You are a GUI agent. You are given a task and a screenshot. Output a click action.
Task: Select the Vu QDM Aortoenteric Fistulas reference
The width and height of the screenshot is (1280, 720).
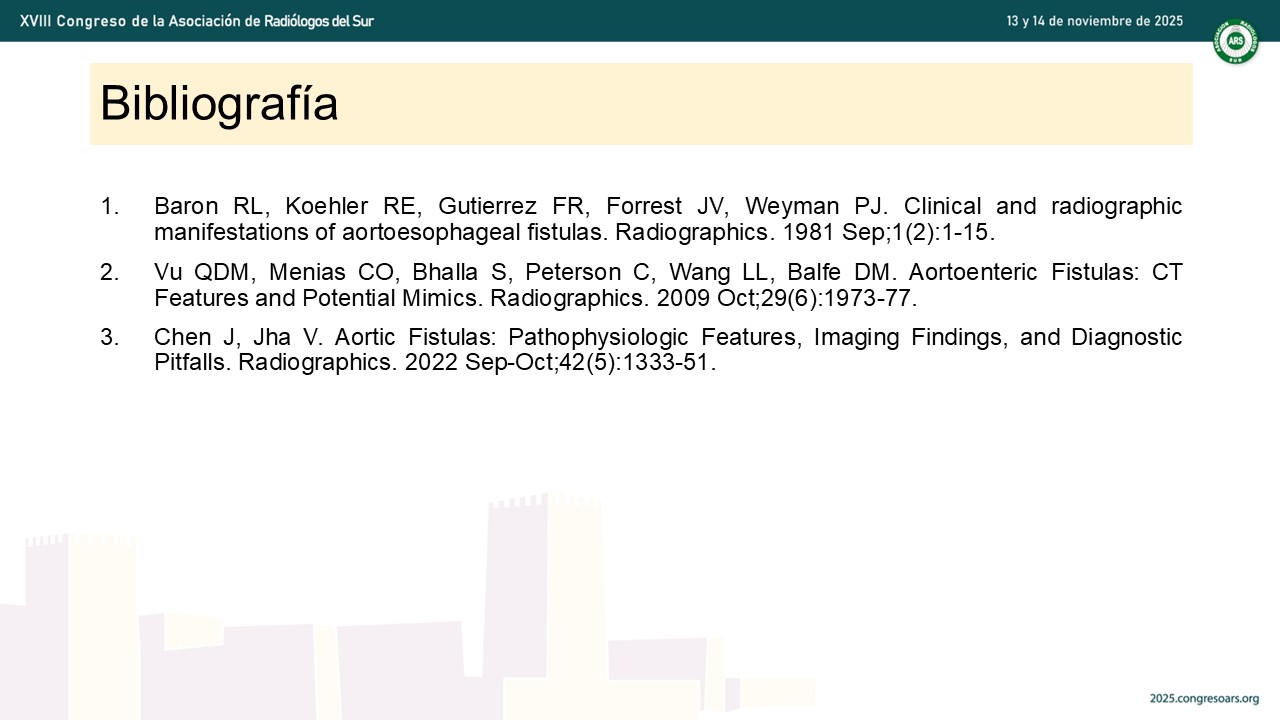coord(668,285)
